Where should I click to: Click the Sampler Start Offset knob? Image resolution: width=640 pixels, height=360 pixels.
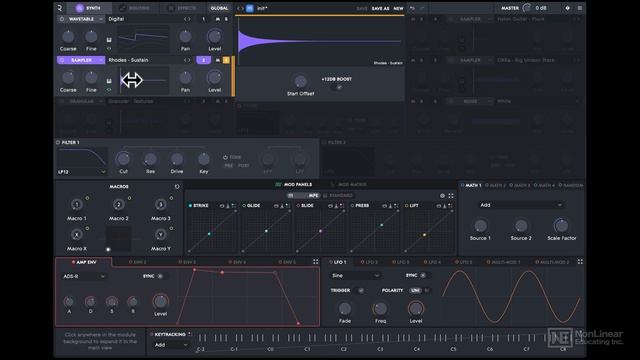[300, 81]
